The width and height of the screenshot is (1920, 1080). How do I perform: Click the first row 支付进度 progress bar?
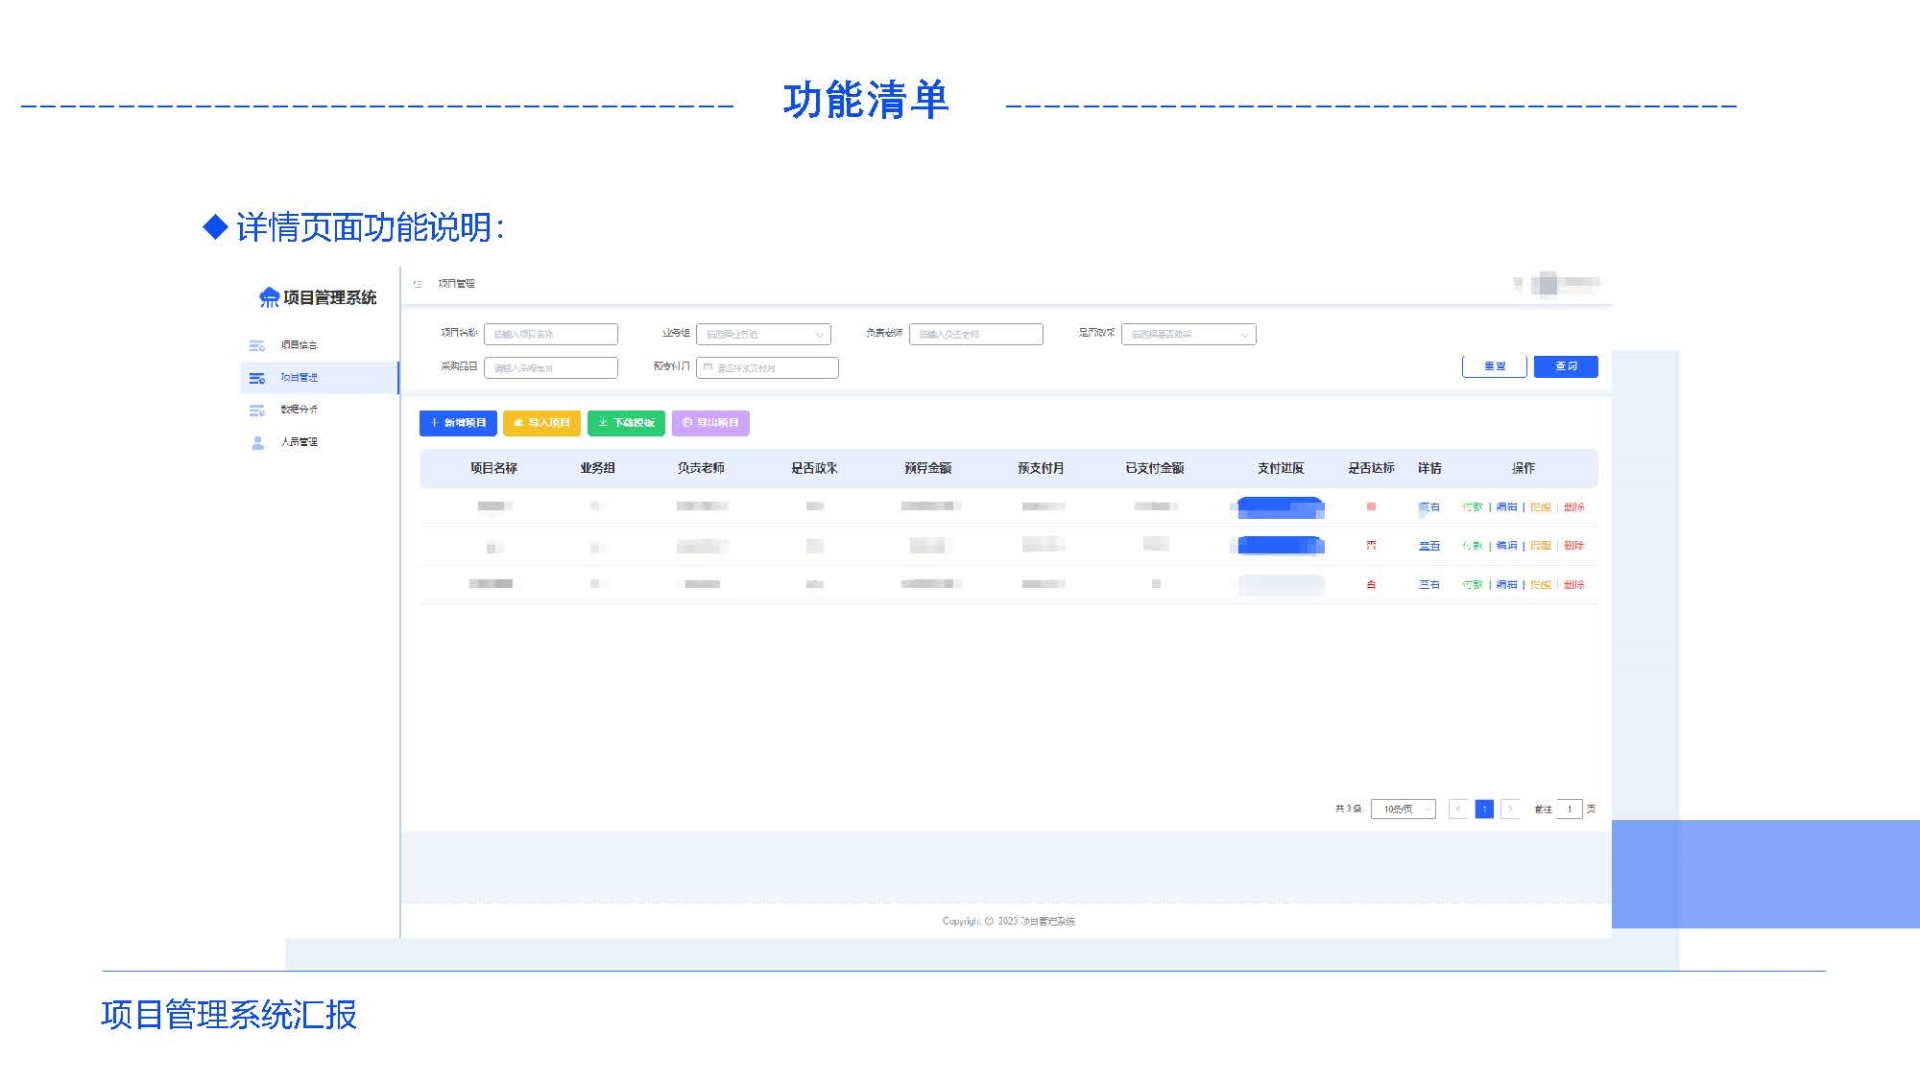click(1281, 508)
